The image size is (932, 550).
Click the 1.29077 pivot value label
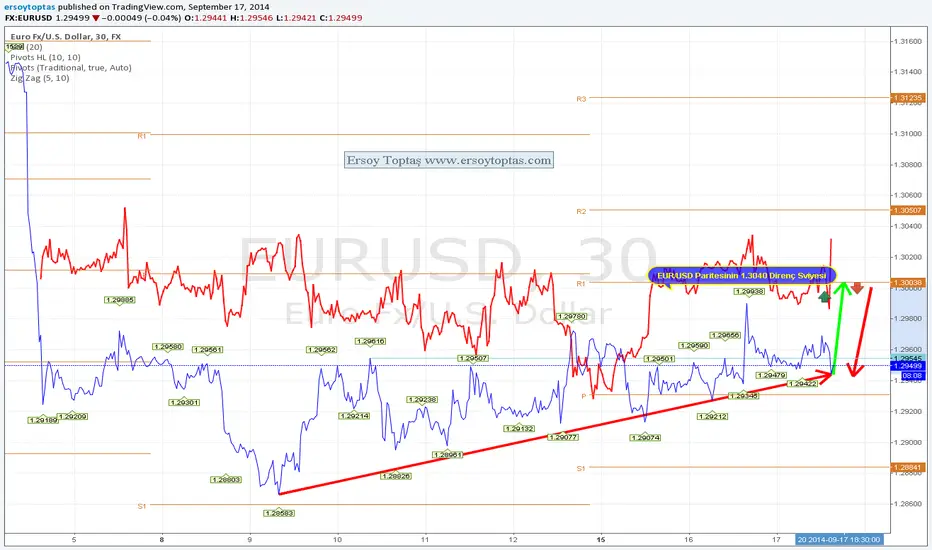563,437
